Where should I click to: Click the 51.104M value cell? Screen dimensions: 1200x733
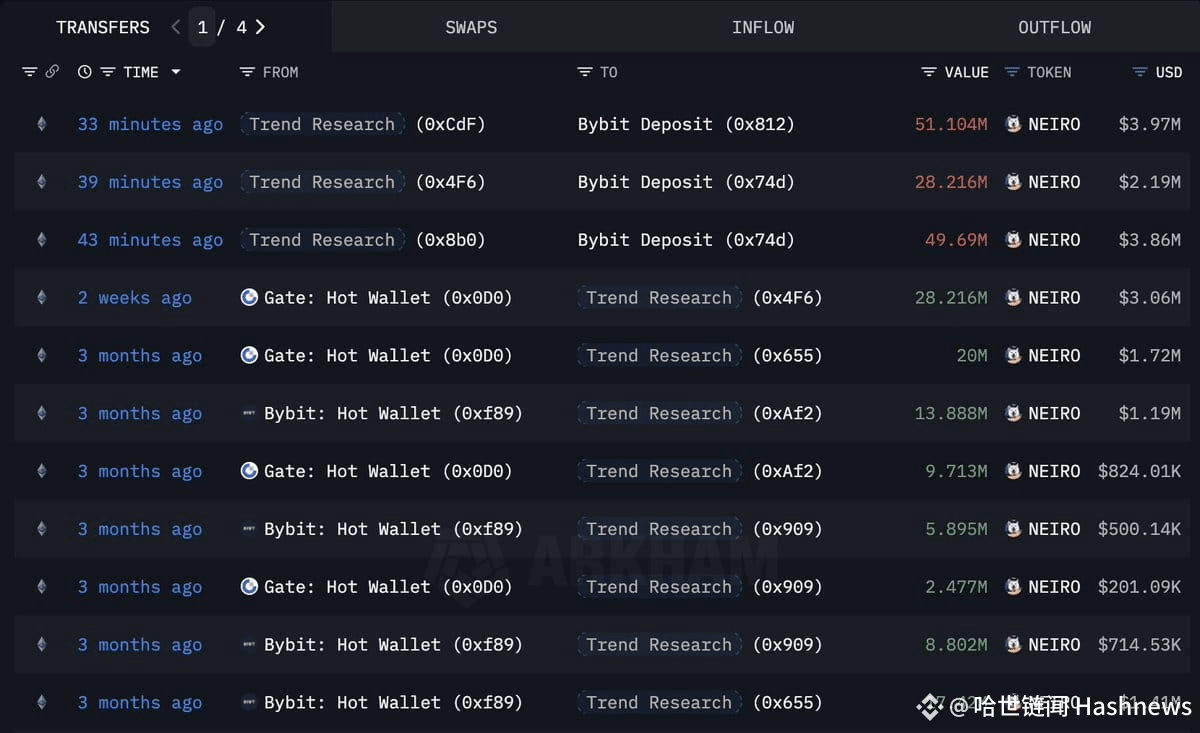pyautogui.click(x=951, y=124)
